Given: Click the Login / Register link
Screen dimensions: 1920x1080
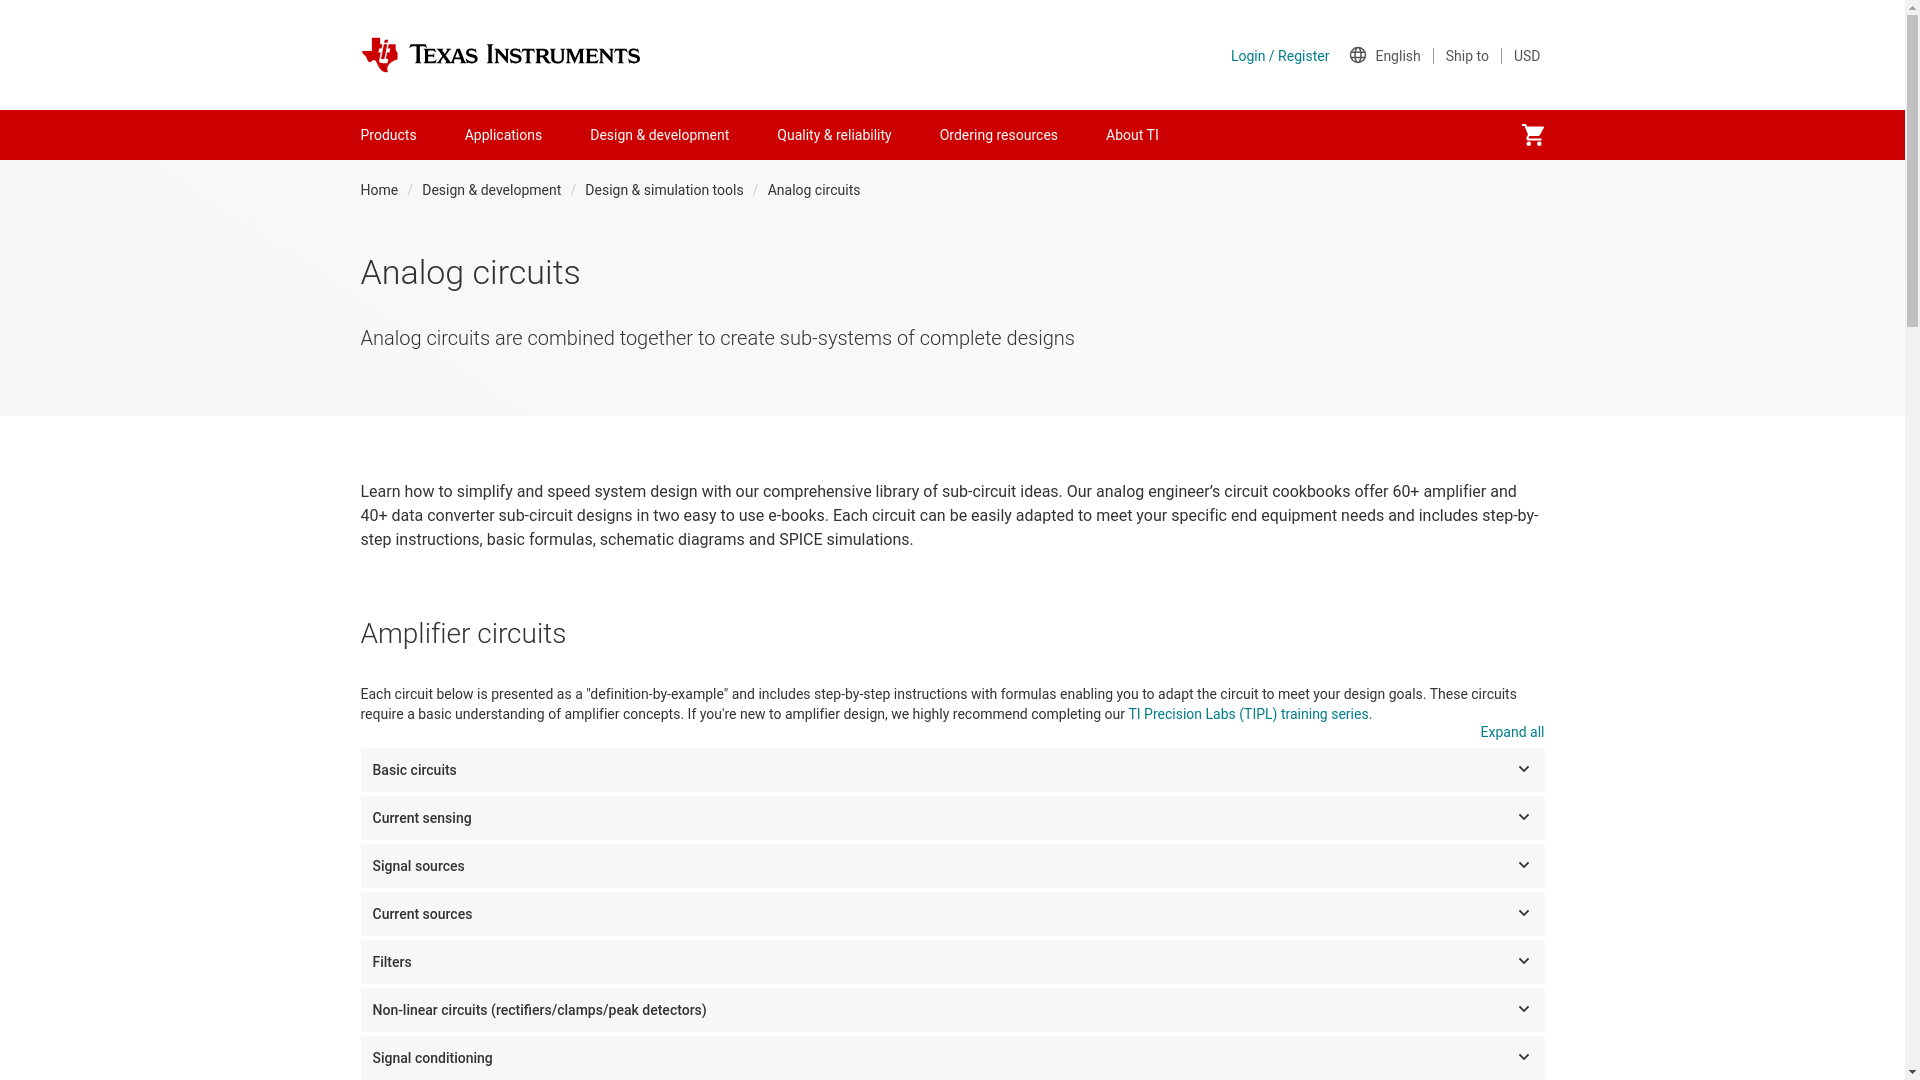Looking at the screenshot, I should pyautogui.click(x=1279, y=56).
